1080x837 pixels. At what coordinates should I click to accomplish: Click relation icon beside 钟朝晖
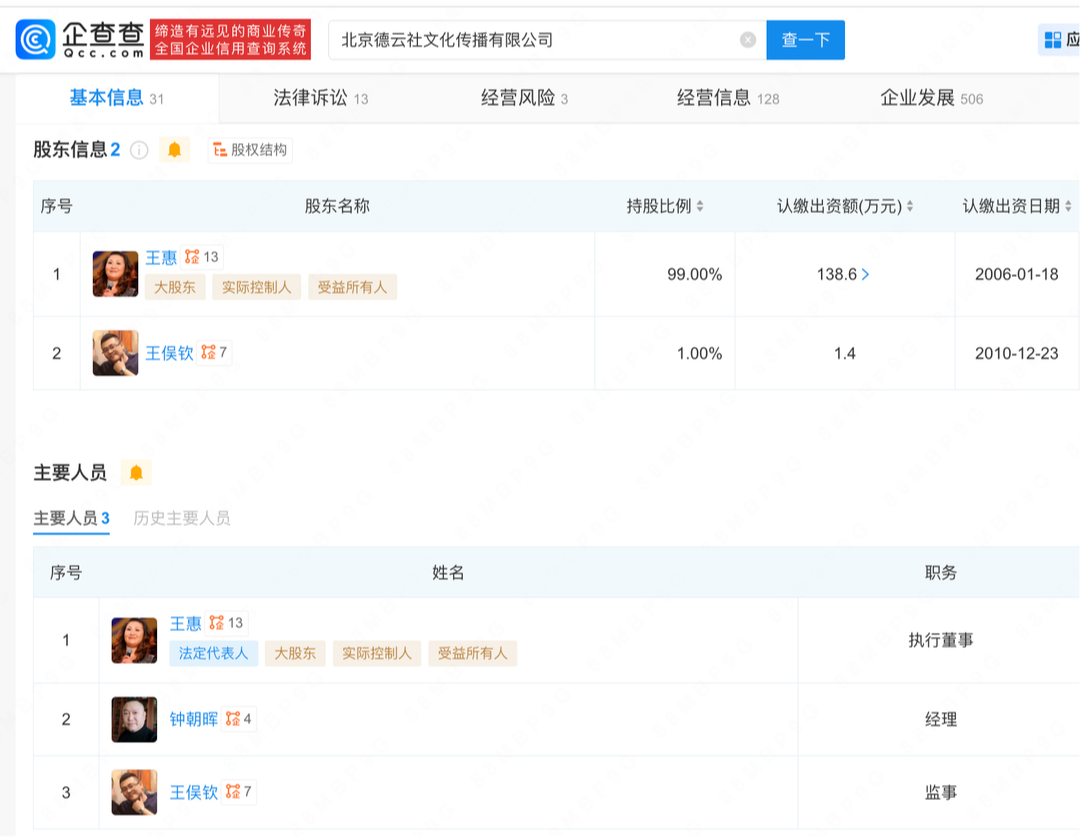tap(233, 719)
